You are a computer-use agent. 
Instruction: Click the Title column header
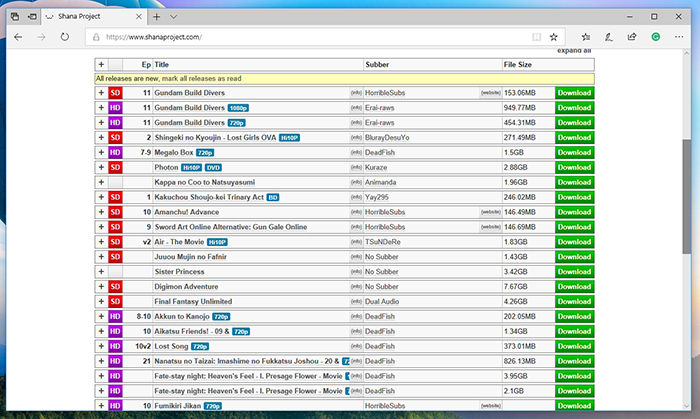coord(162,64)
